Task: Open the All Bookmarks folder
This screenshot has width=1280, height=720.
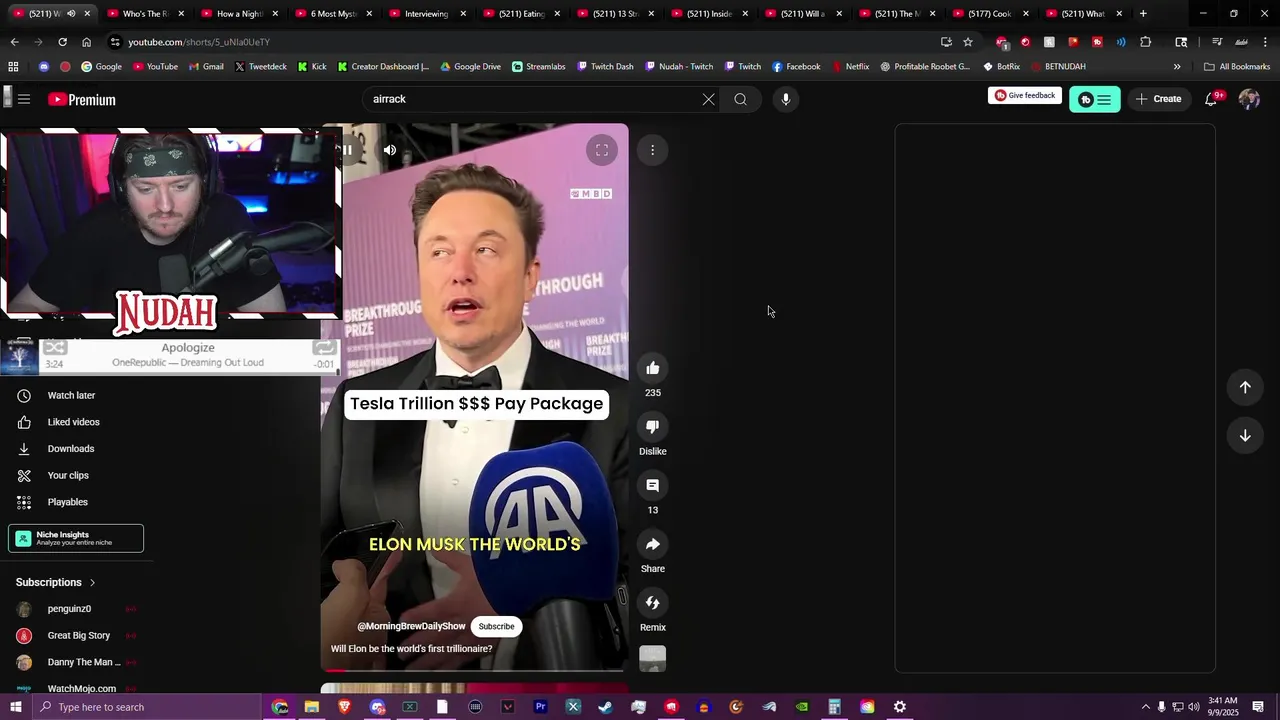Action: pos(1237,67)
